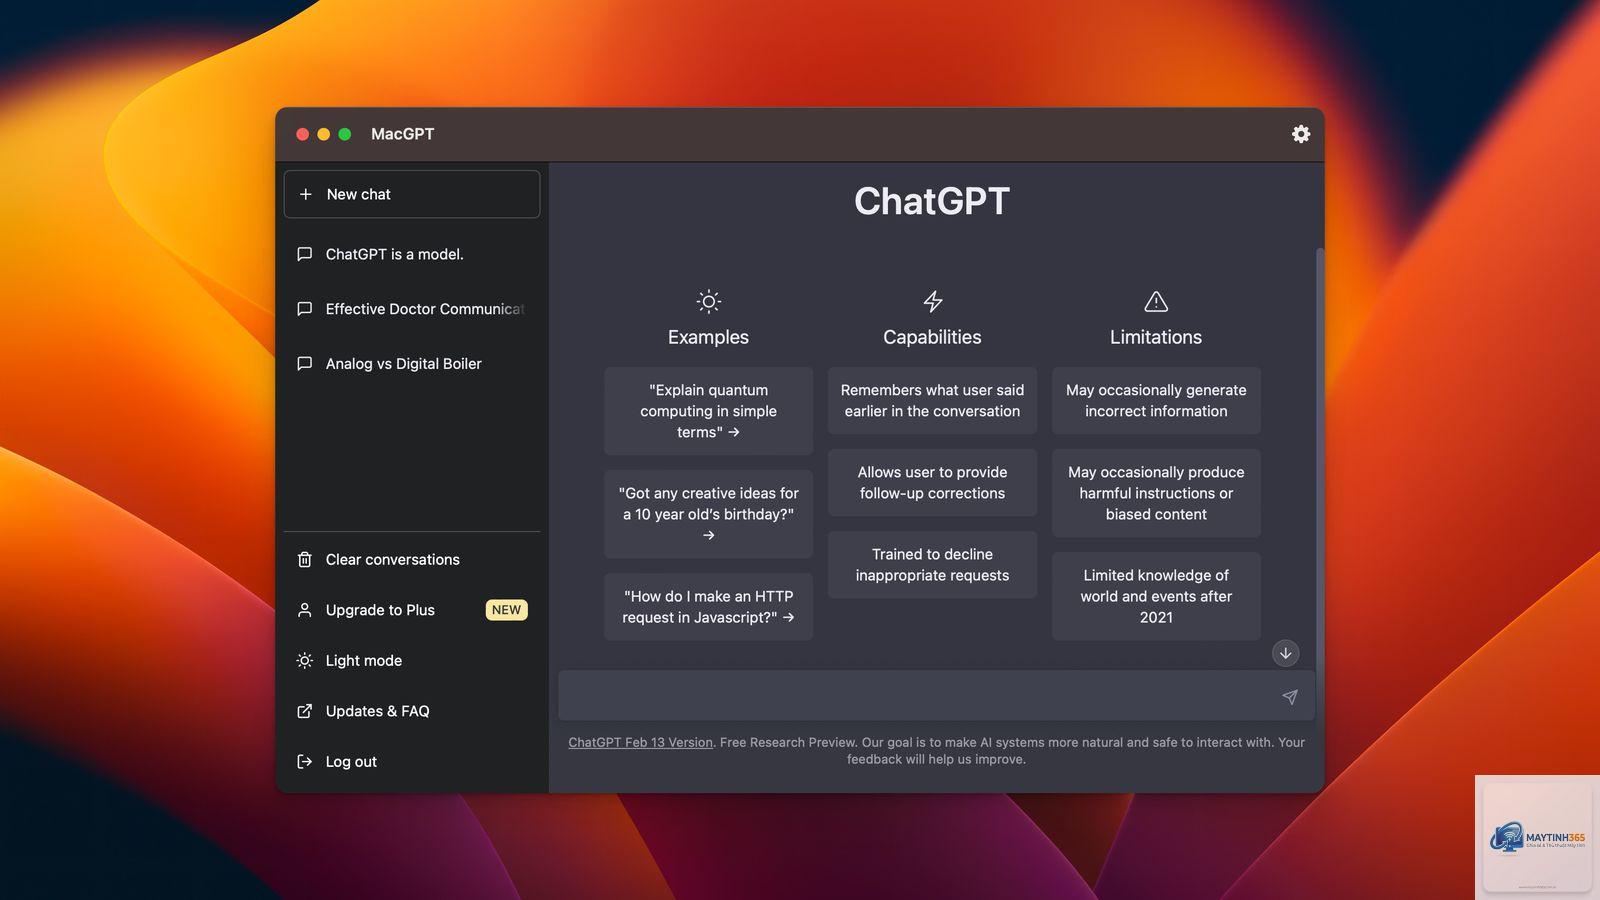This screenshot has height=900, width=1600.
Task: Click the Trained to decline inappropriate requests card
Action: tap(932, 565)
